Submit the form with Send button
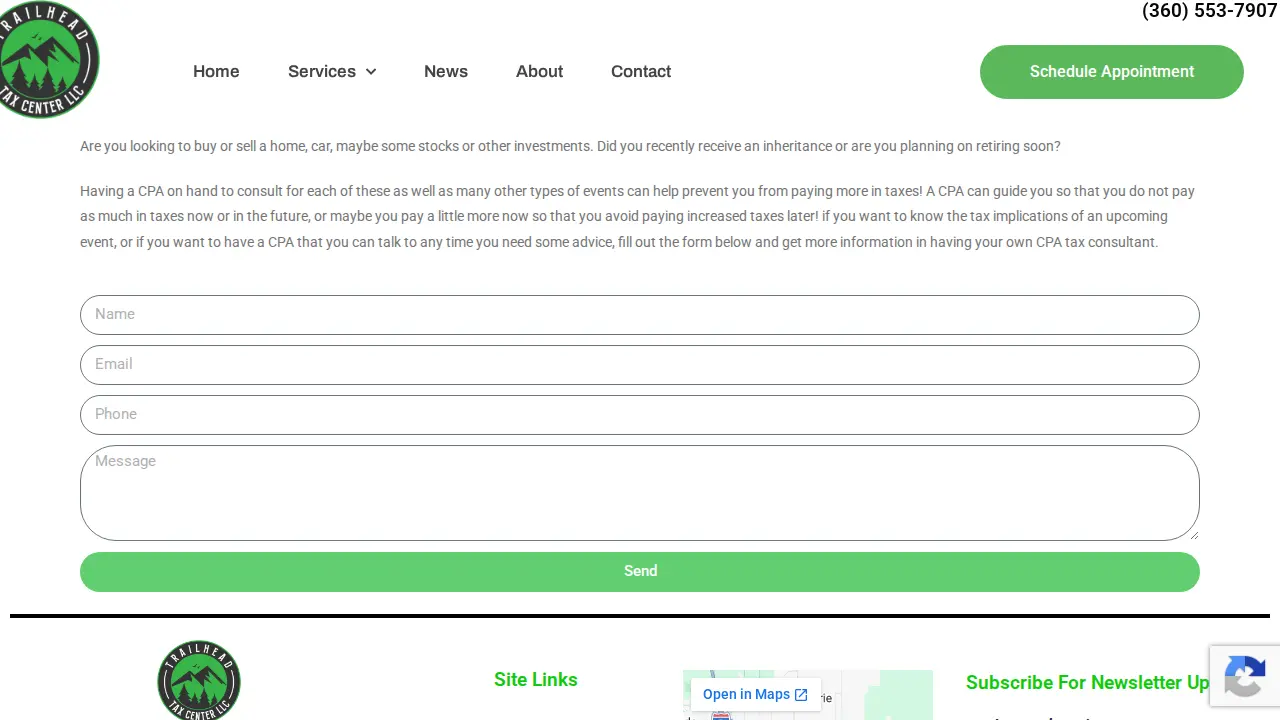Screen dimensions: 1280x720 [x=640, y=572]
